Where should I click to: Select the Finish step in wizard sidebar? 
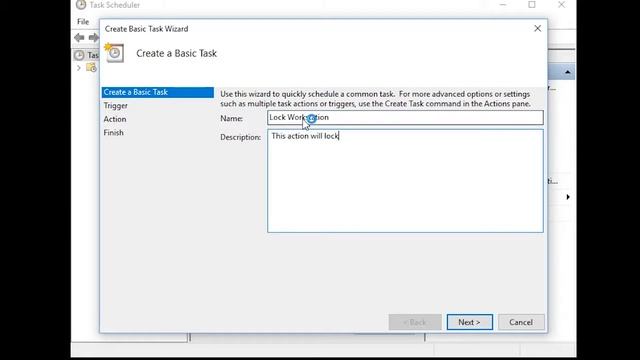113,133
